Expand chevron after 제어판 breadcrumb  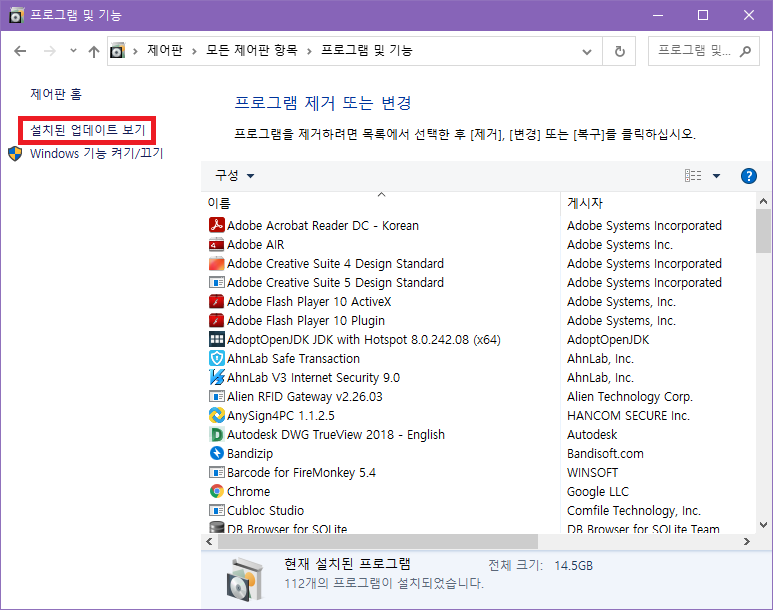[x=194, y=51]
